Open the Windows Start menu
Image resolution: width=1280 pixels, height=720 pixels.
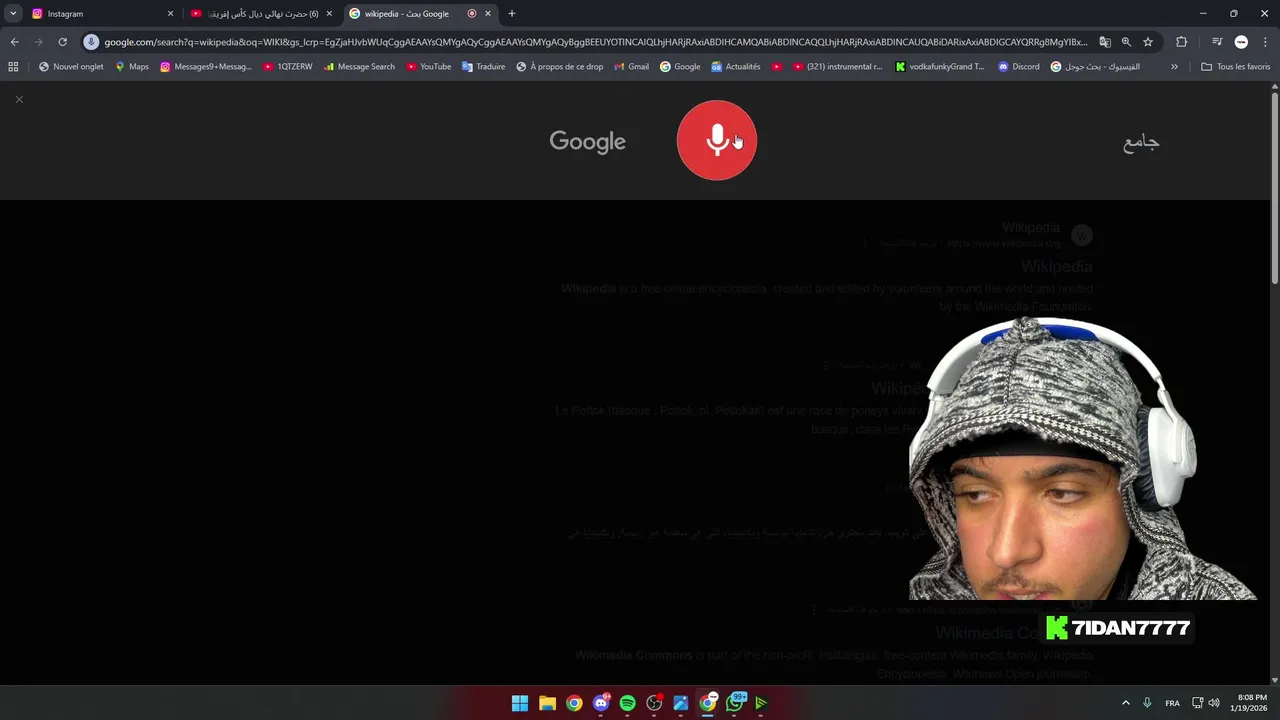520,703
